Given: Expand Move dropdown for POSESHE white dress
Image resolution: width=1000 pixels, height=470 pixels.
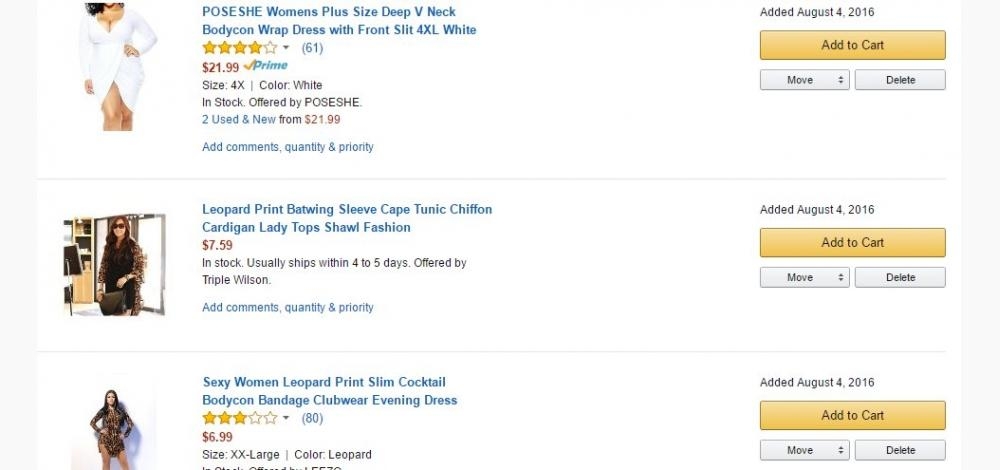Looking at the screenshot, I should coord(804,80).
